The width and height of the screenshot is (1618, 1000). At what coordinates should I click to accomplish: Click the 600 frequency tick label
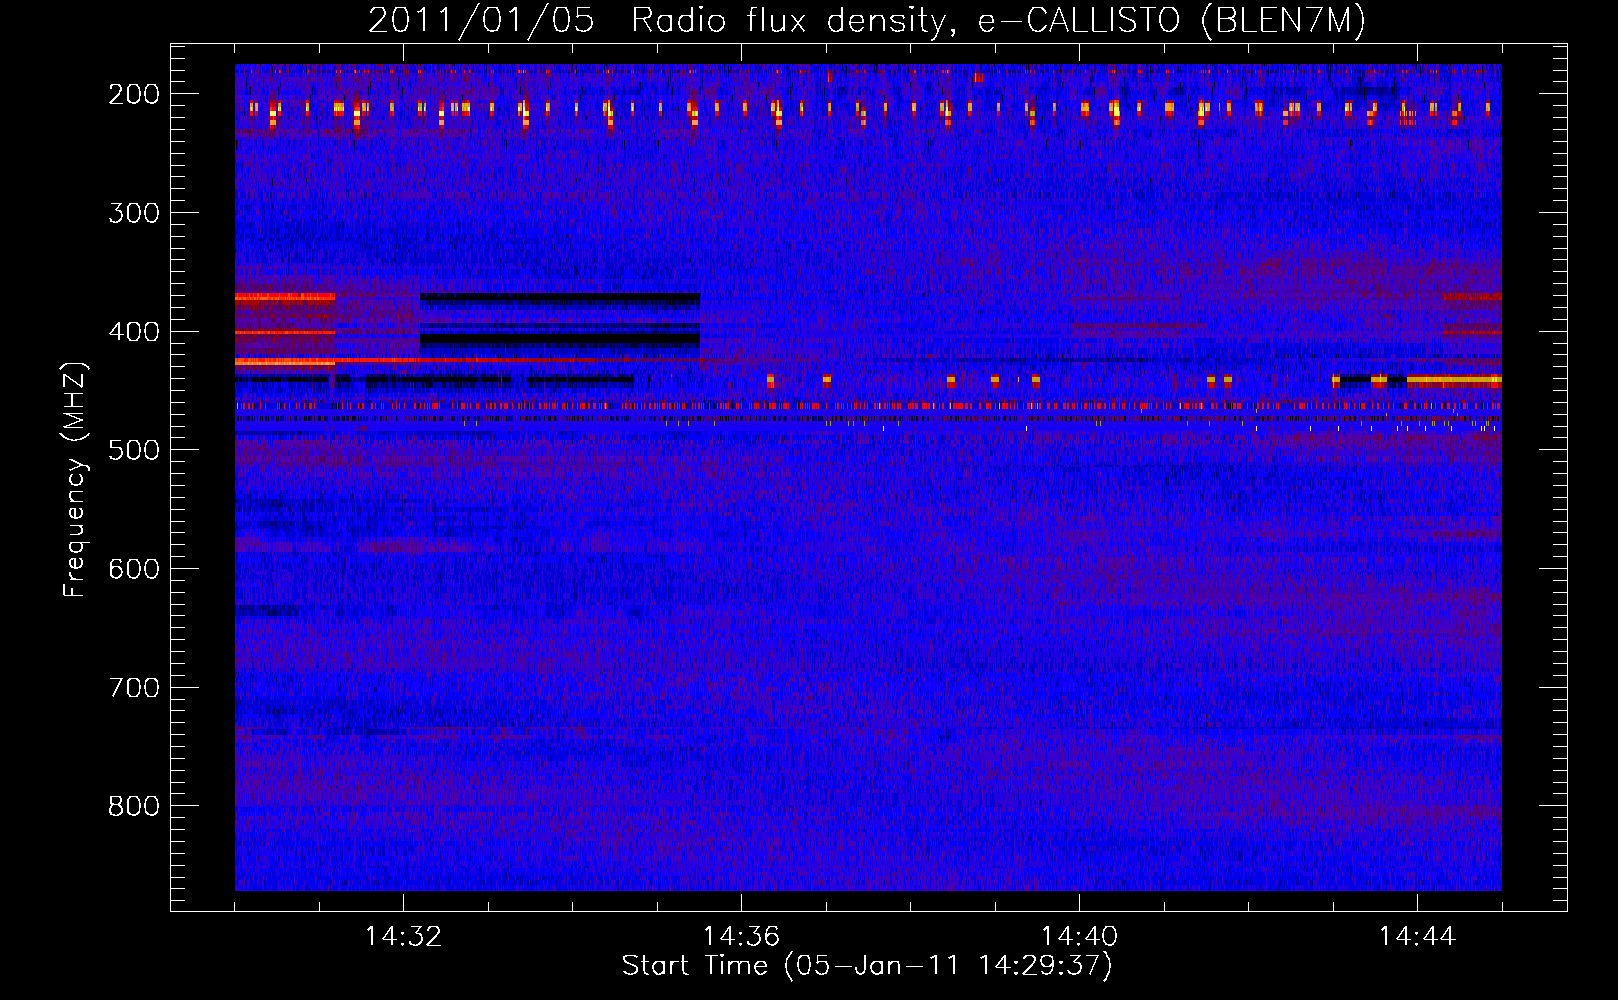(134, 569)
